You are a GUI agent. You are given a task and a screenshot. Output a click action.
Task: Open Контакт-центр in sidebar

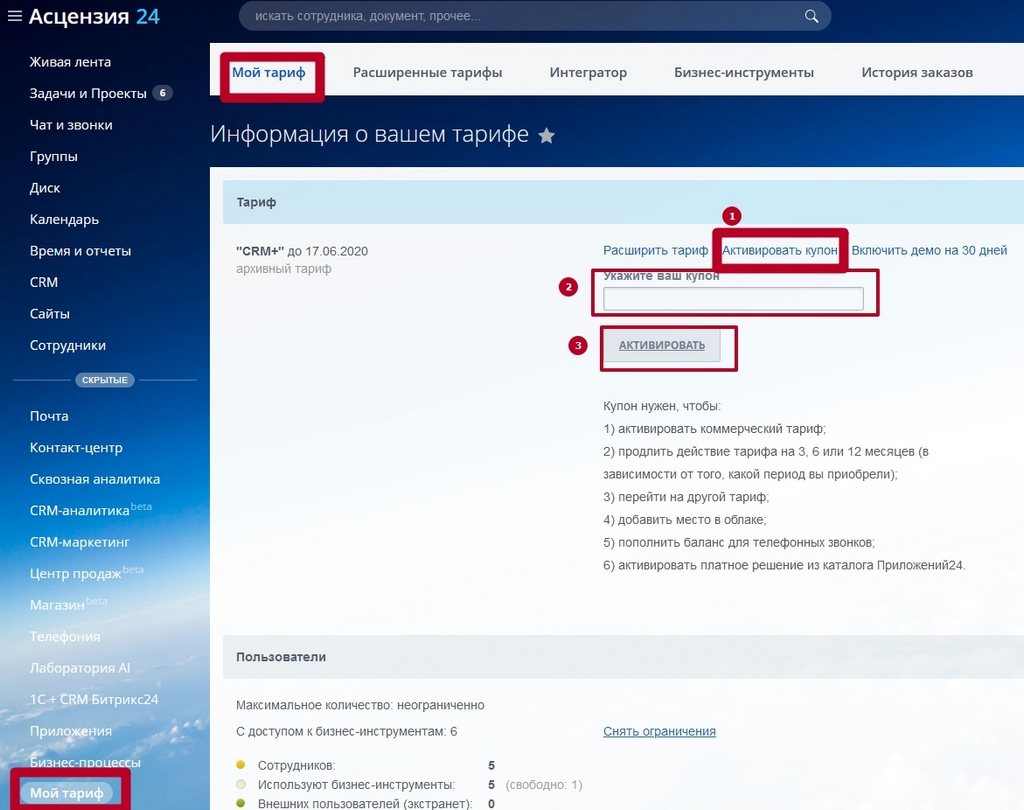76,447
